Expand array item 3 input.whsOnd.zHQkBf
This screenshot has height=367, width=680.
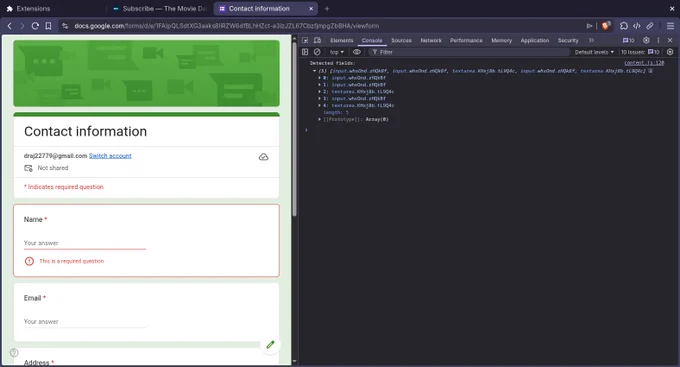[x=320, y=99]
